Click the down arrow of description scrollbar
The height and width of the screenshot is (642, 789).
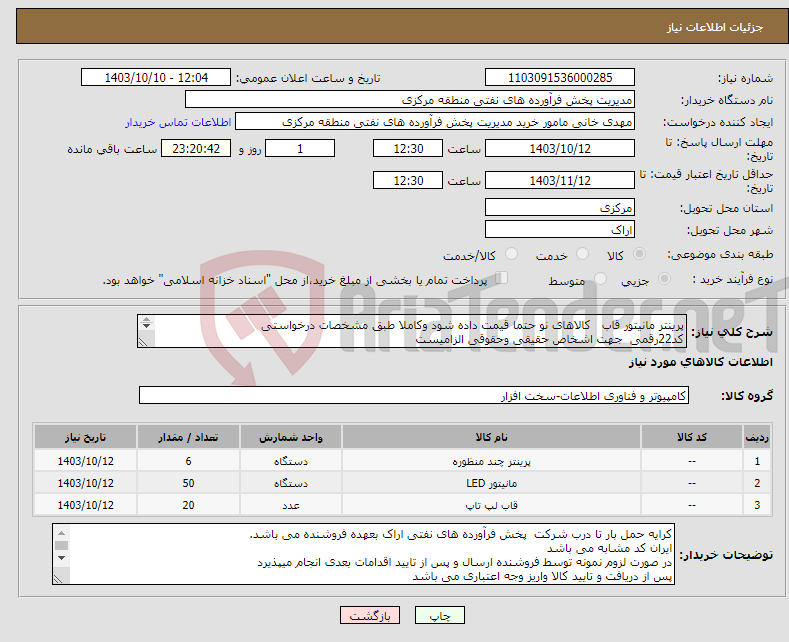146,326
